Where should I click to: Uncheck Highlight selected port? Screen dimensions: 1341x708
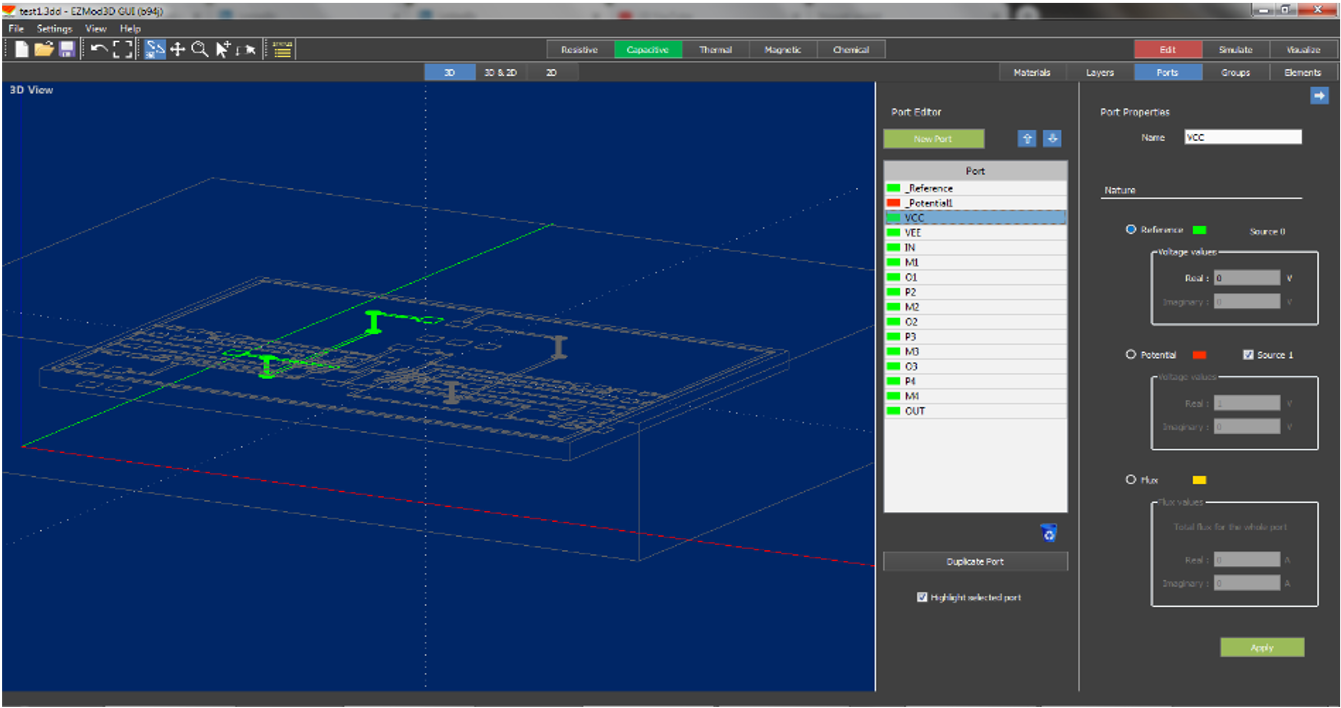[922, 596]
